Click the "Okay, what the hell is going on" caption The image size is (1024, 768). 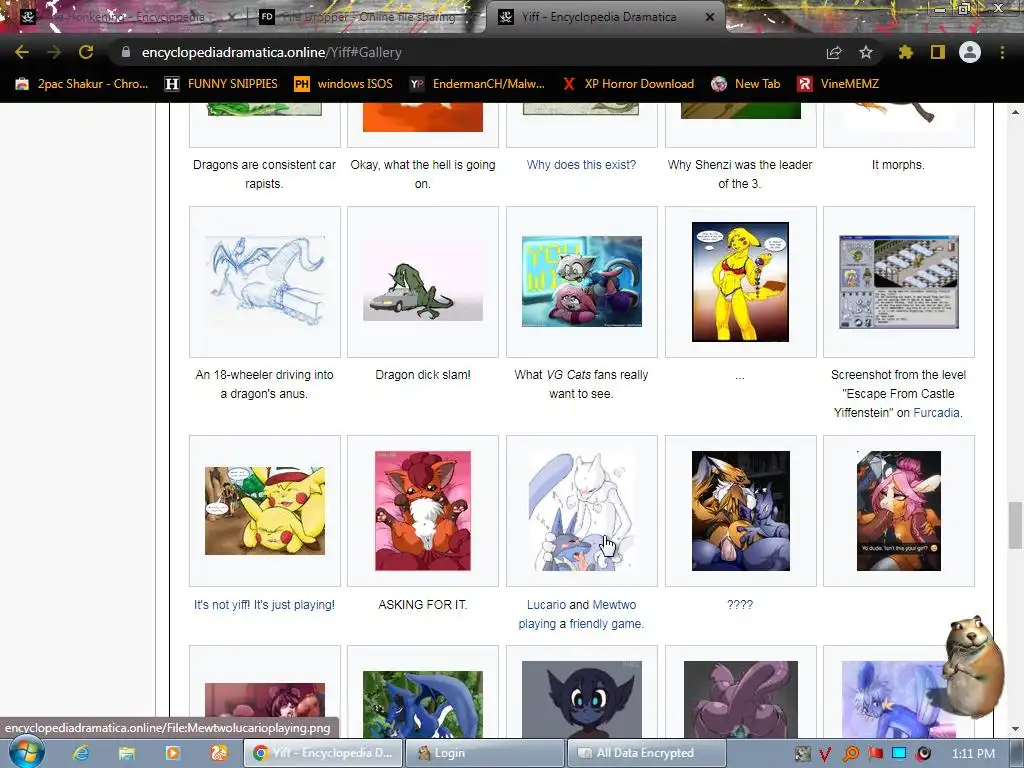(423, 174)
